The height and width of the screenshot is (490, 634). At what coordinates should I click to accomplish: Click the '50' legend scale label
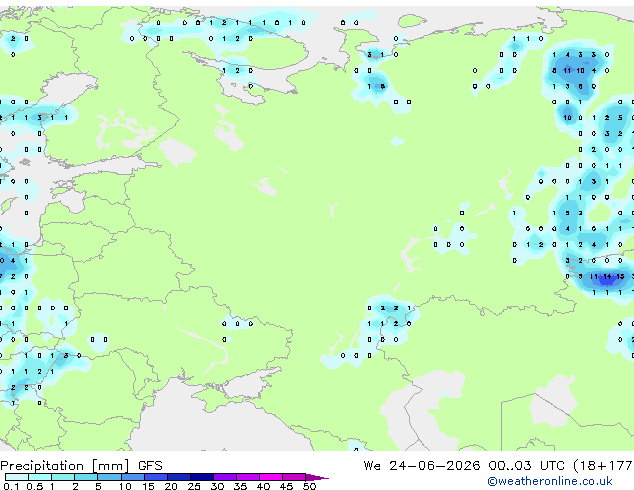point(309,486)
